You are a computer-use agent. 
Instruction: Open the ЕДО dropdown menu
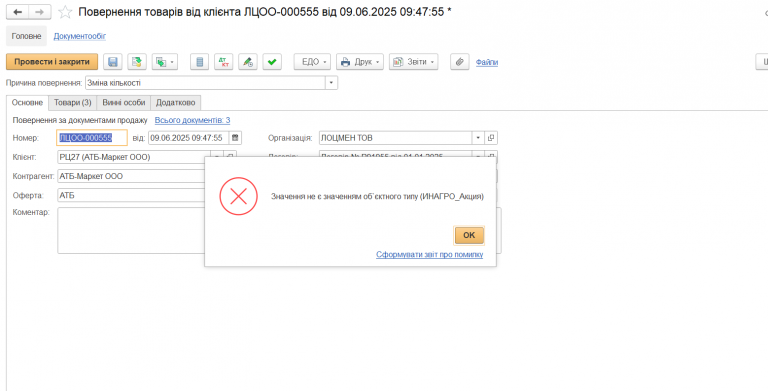point(312,62)
